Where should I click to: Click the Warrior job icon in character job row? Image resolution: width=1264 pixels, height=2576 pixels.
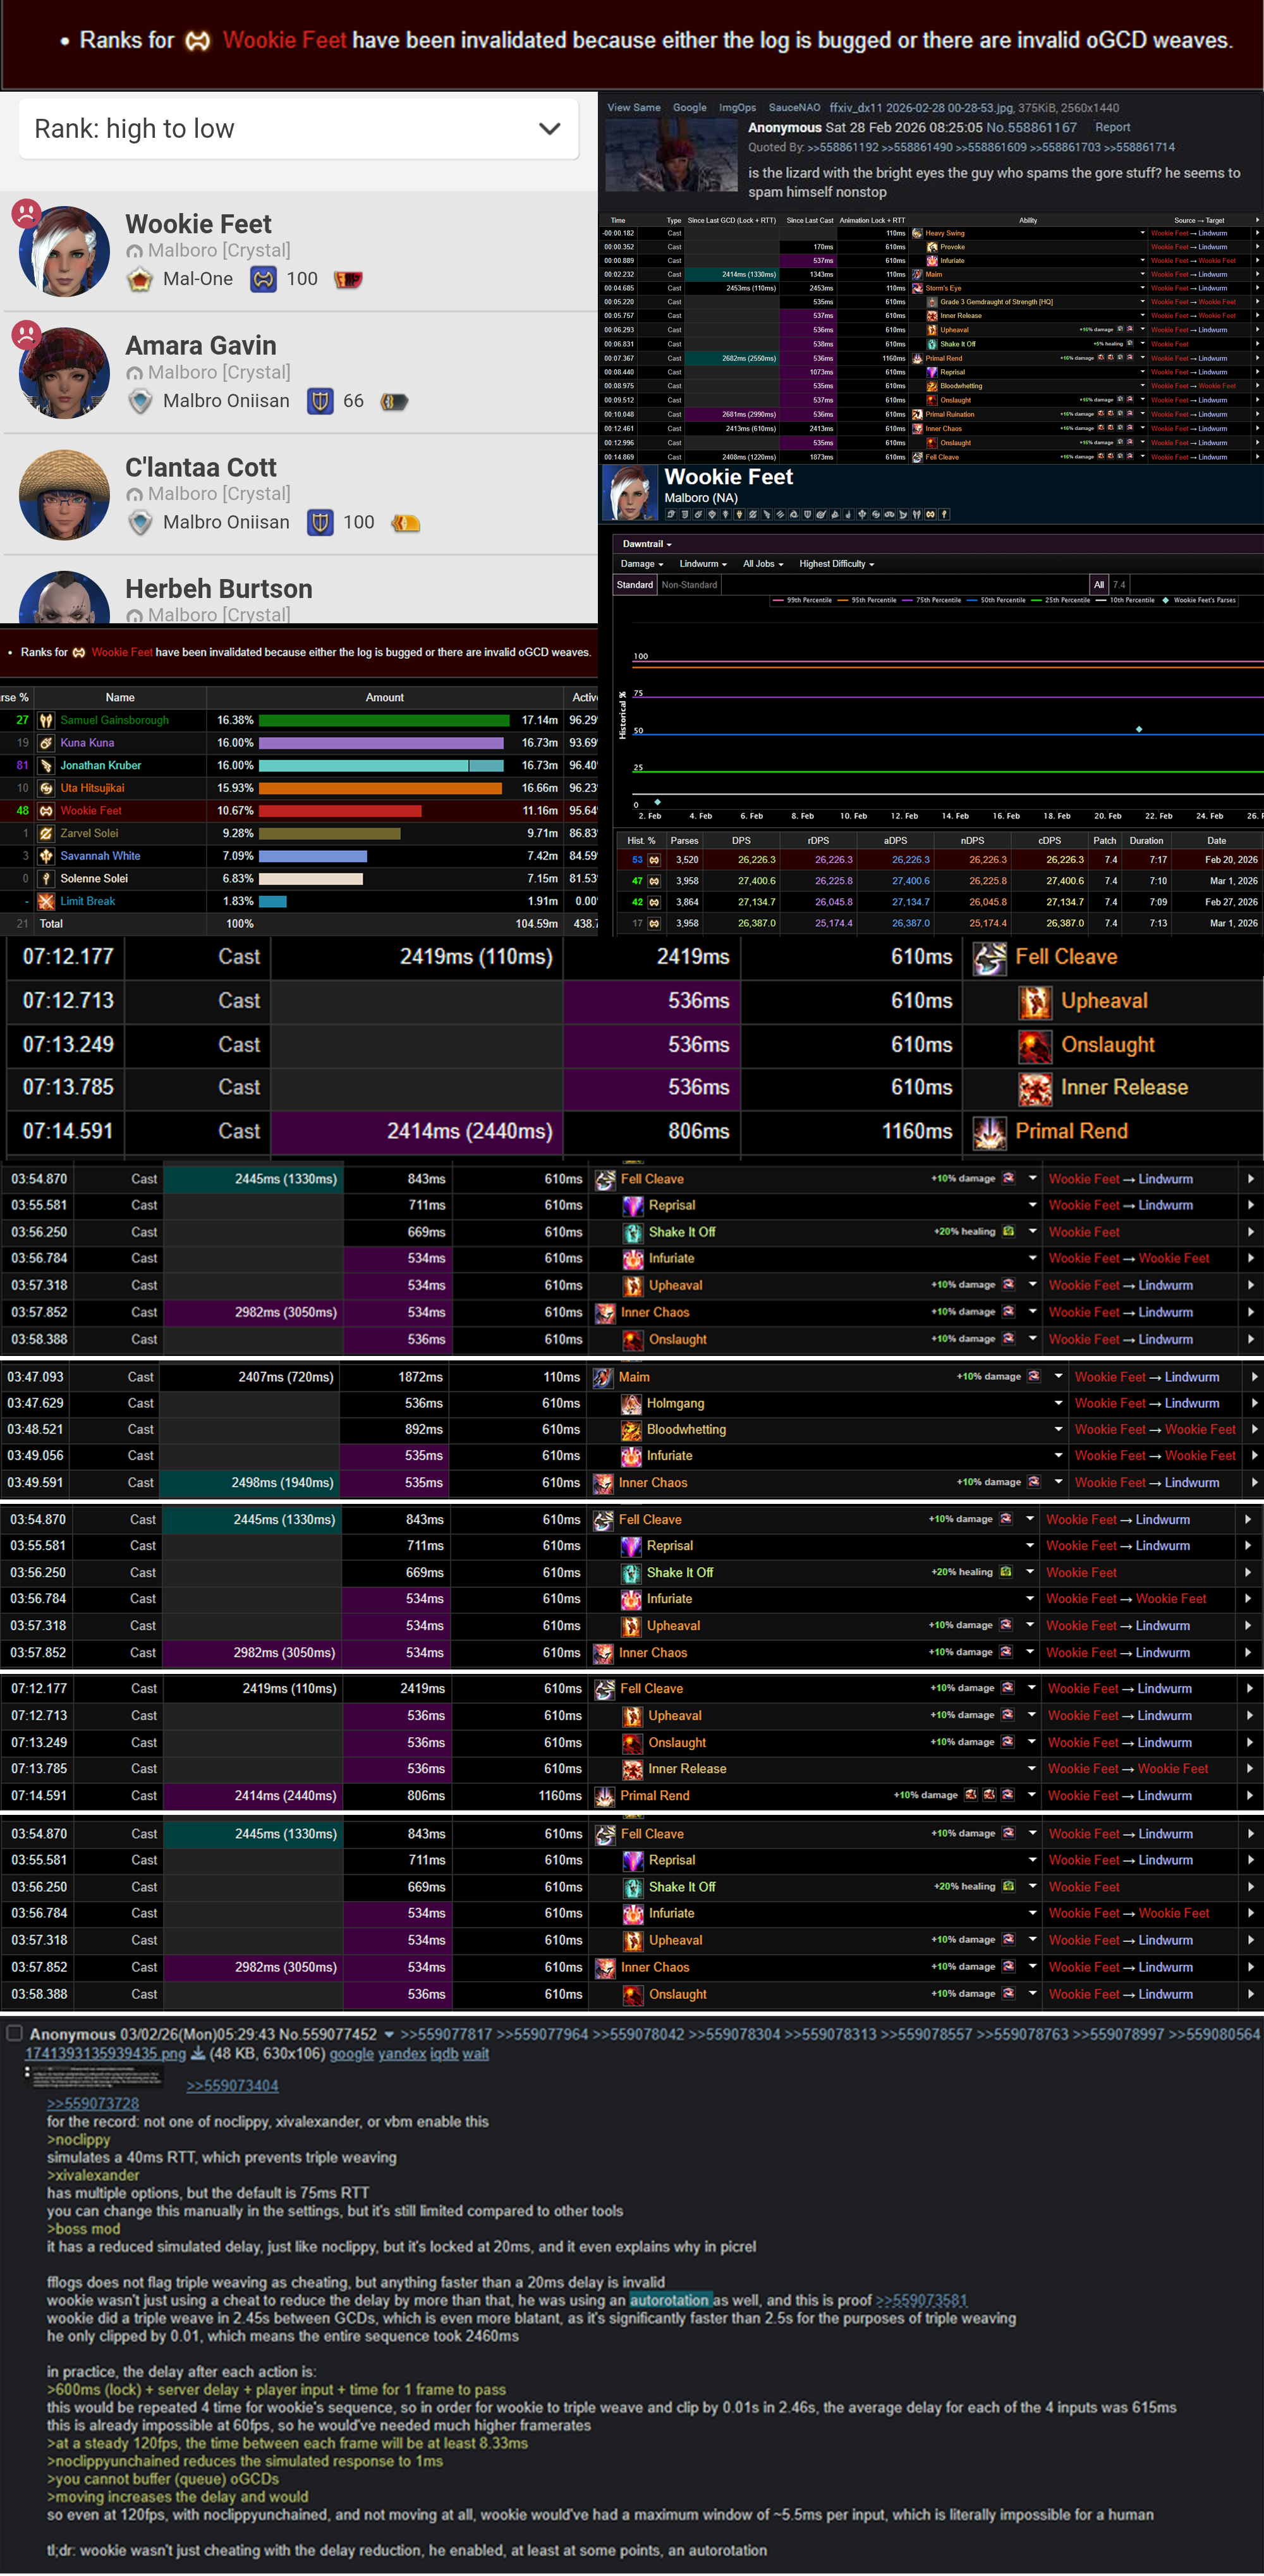[930, 514]
